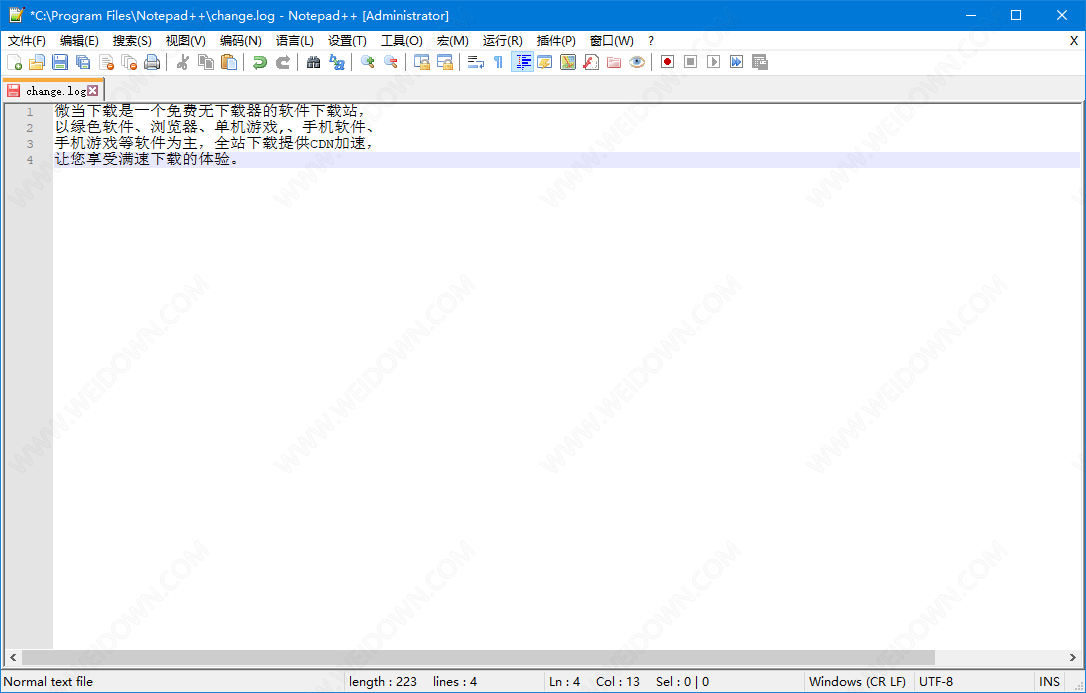1086x693 pixels.
Task: Toggle the highlighted indent guide button
Action: 522,62
